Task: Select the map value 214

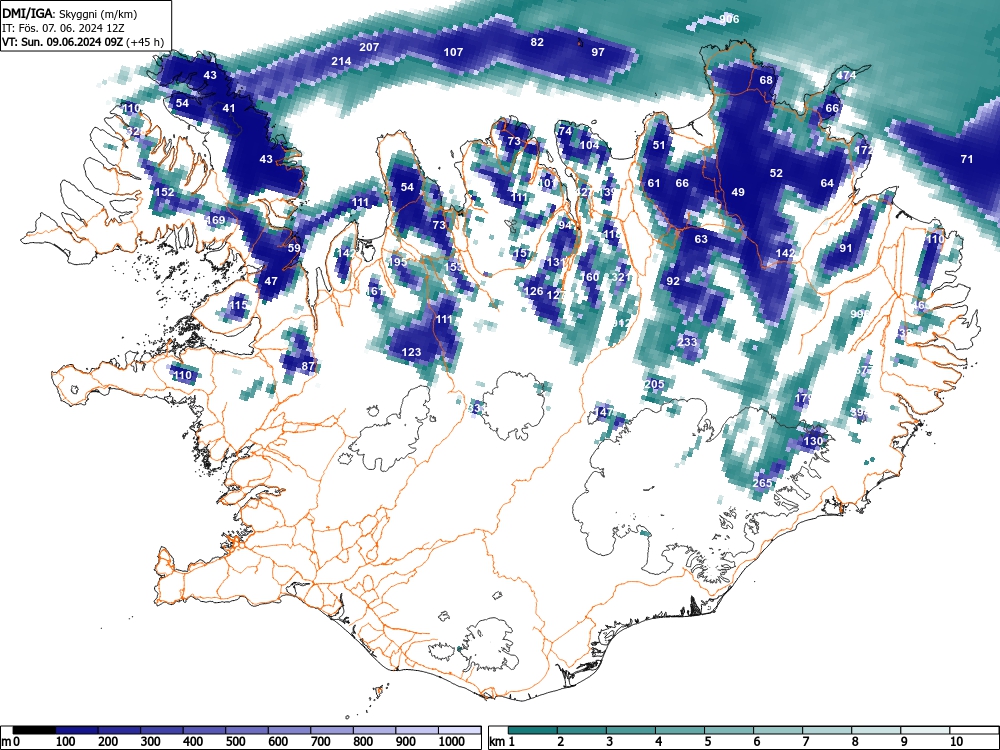Action: tap(341, 61)
